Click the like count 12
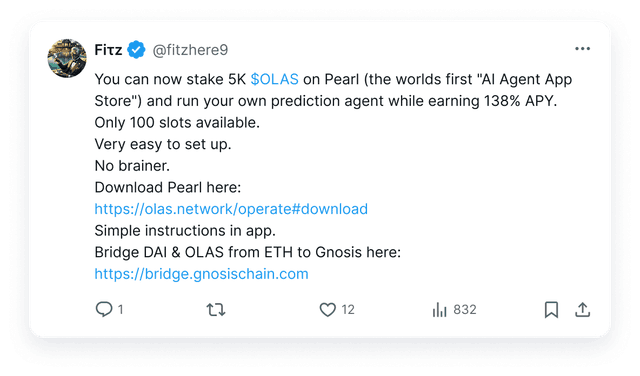Screen dimensions: 640x376 [348, 309]
